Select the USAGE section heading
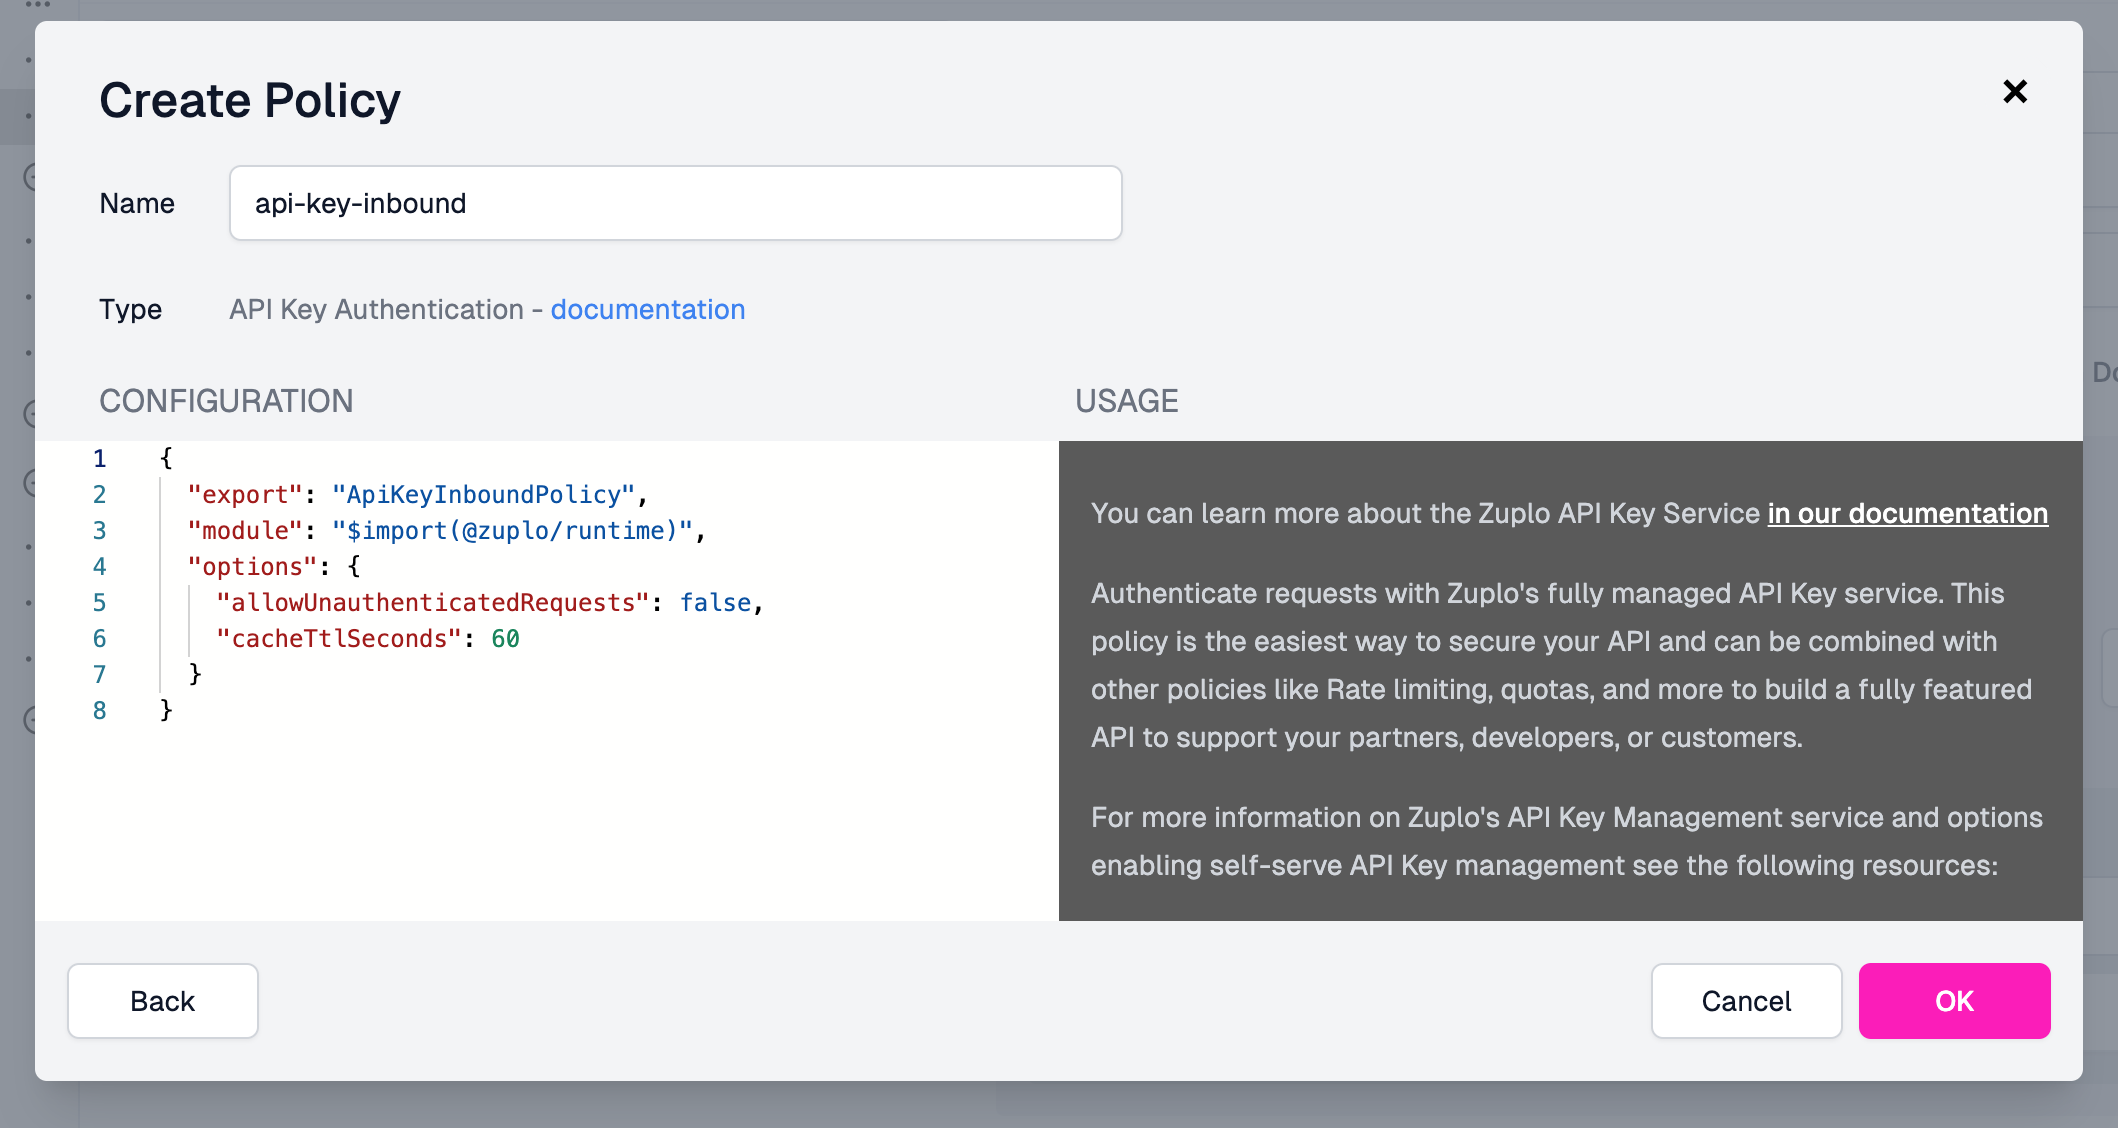The height and width of the screenshot is (1128, 2118). (x=1127, y=401)
